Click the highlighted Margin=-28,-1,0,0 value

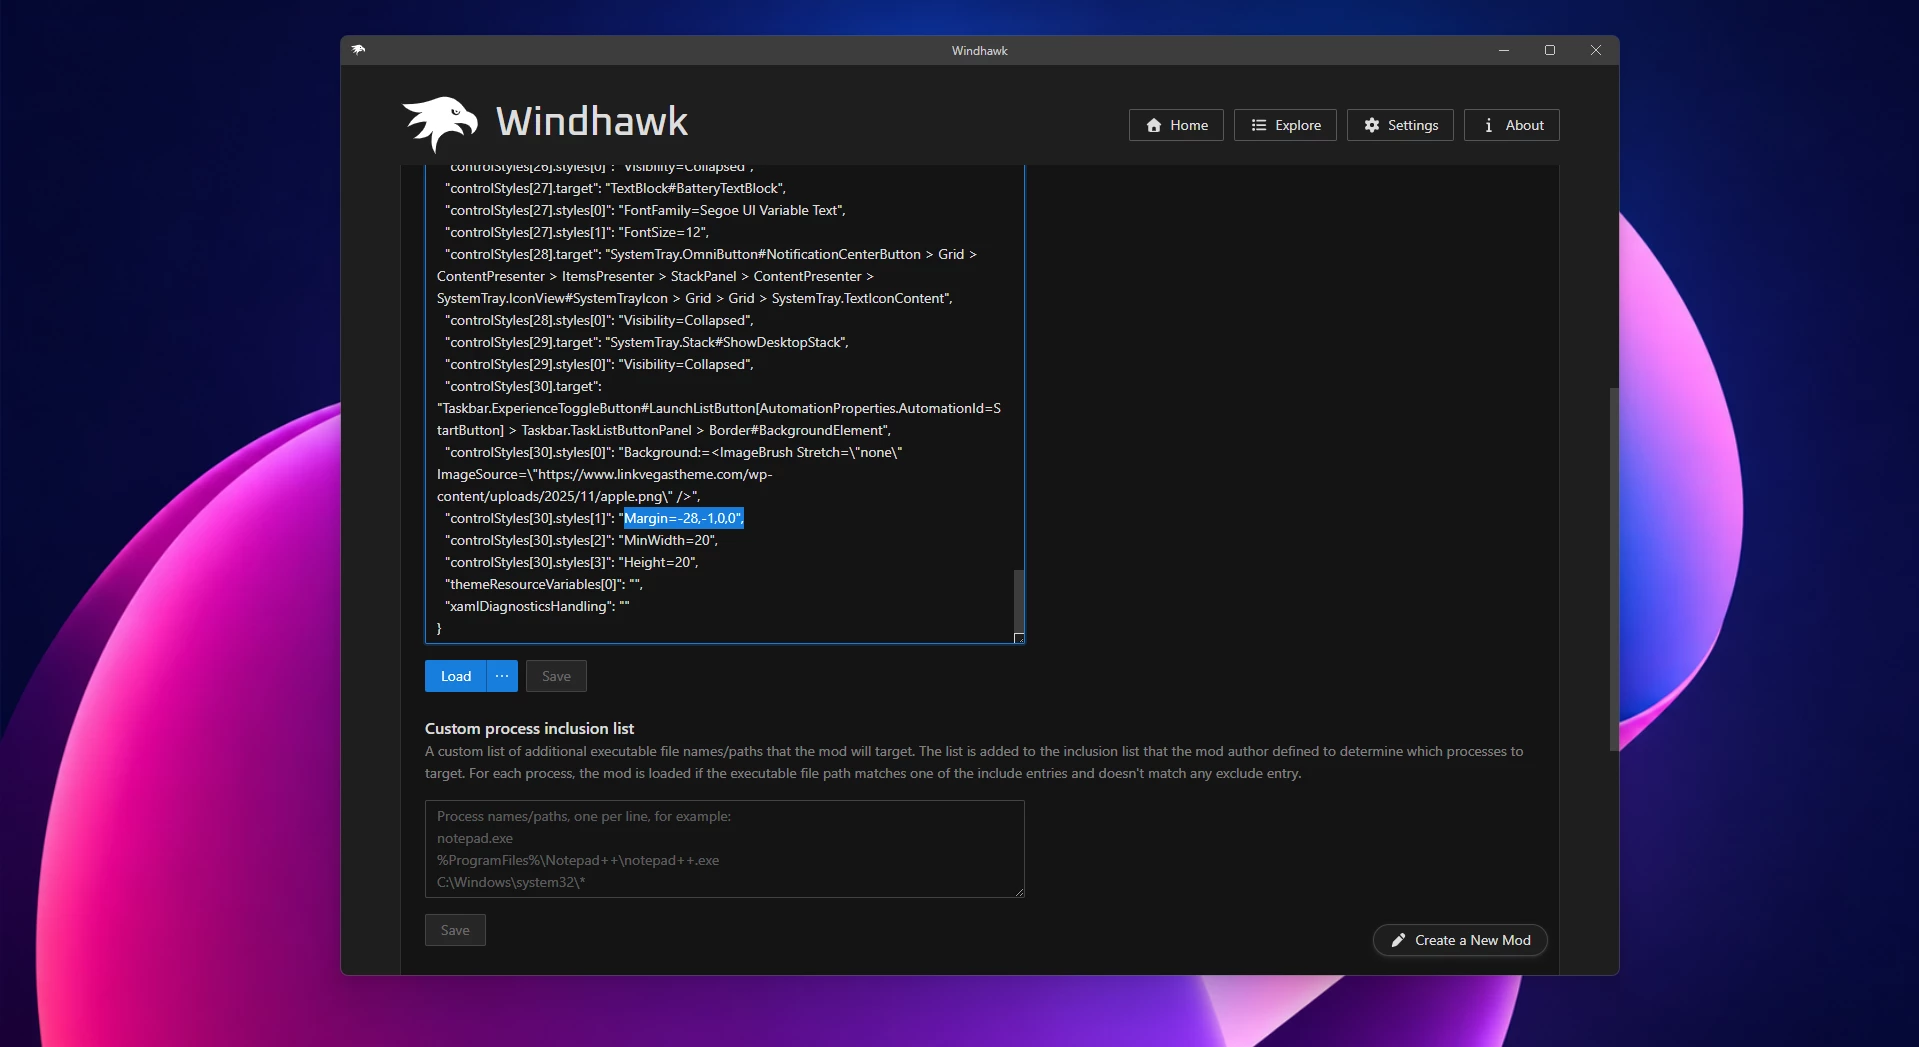click(683, 518)
